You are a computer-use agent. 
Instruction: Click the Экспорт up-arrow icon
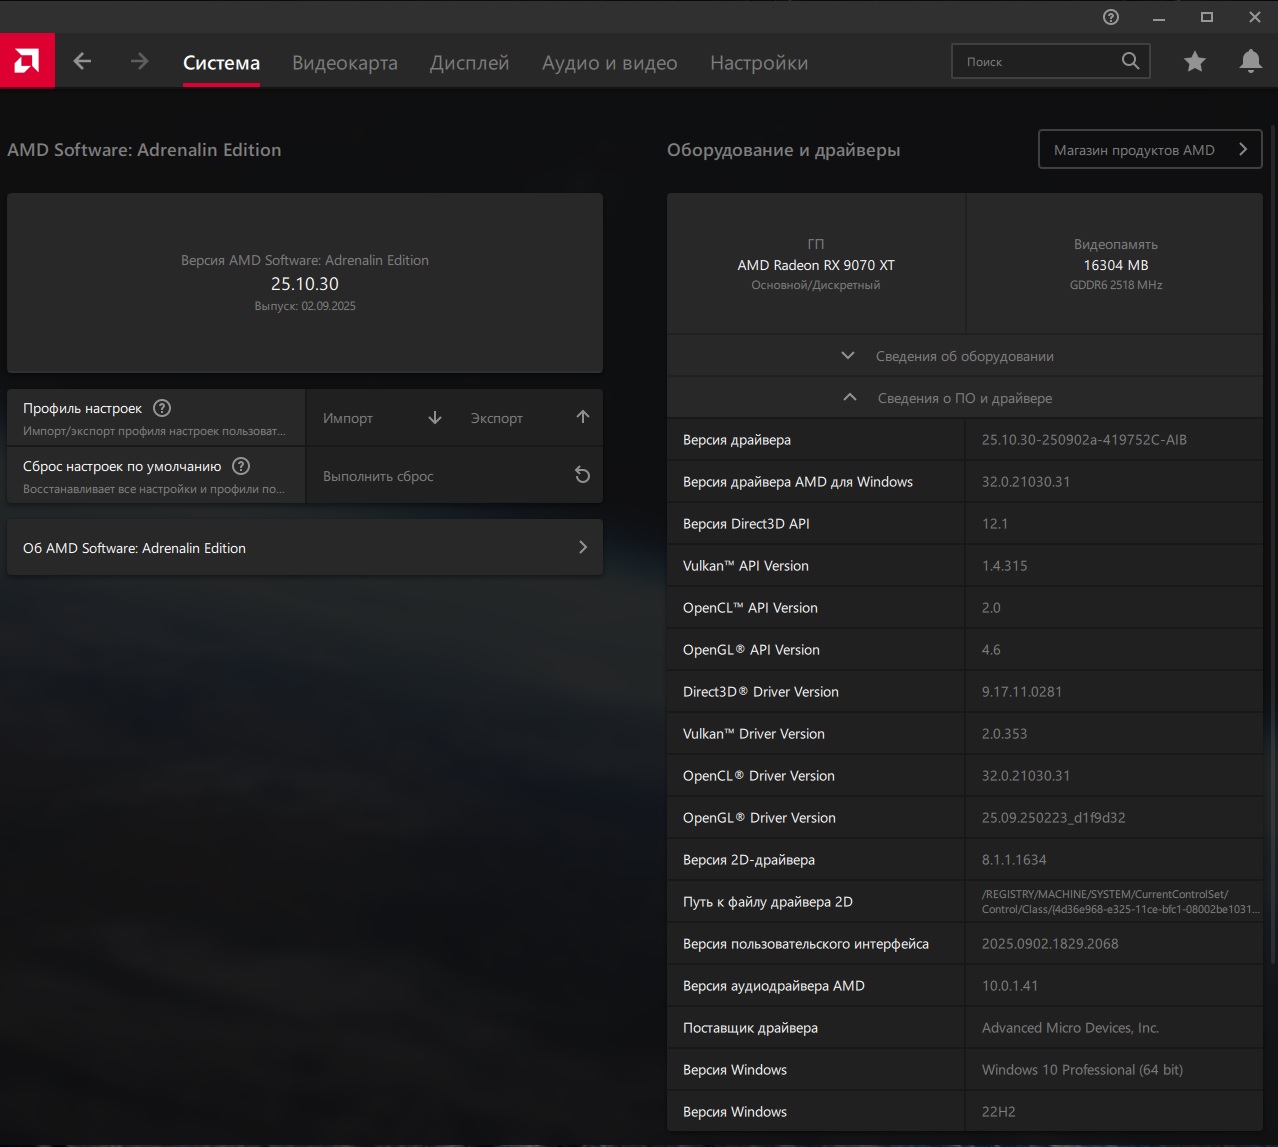(x=583, y=417)
